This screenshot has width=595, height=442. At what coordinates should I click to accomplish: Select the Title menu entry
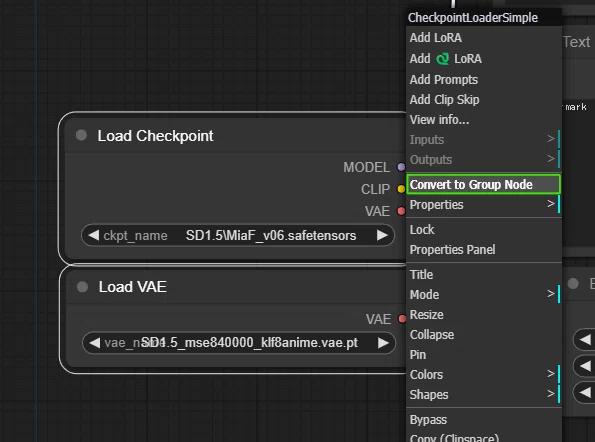(484, 274)
